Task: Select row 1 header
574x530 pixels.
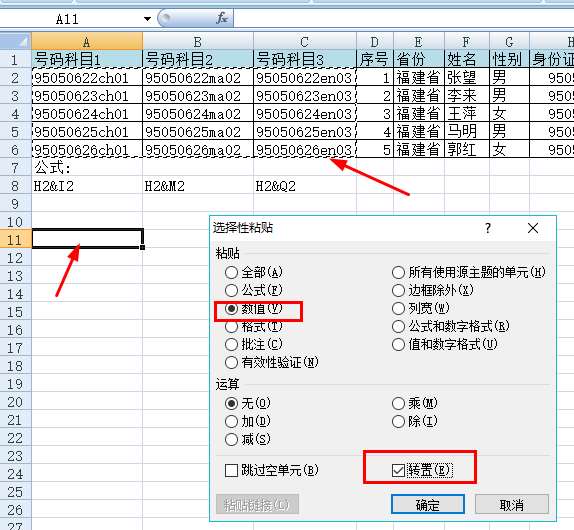Action: 15,59
